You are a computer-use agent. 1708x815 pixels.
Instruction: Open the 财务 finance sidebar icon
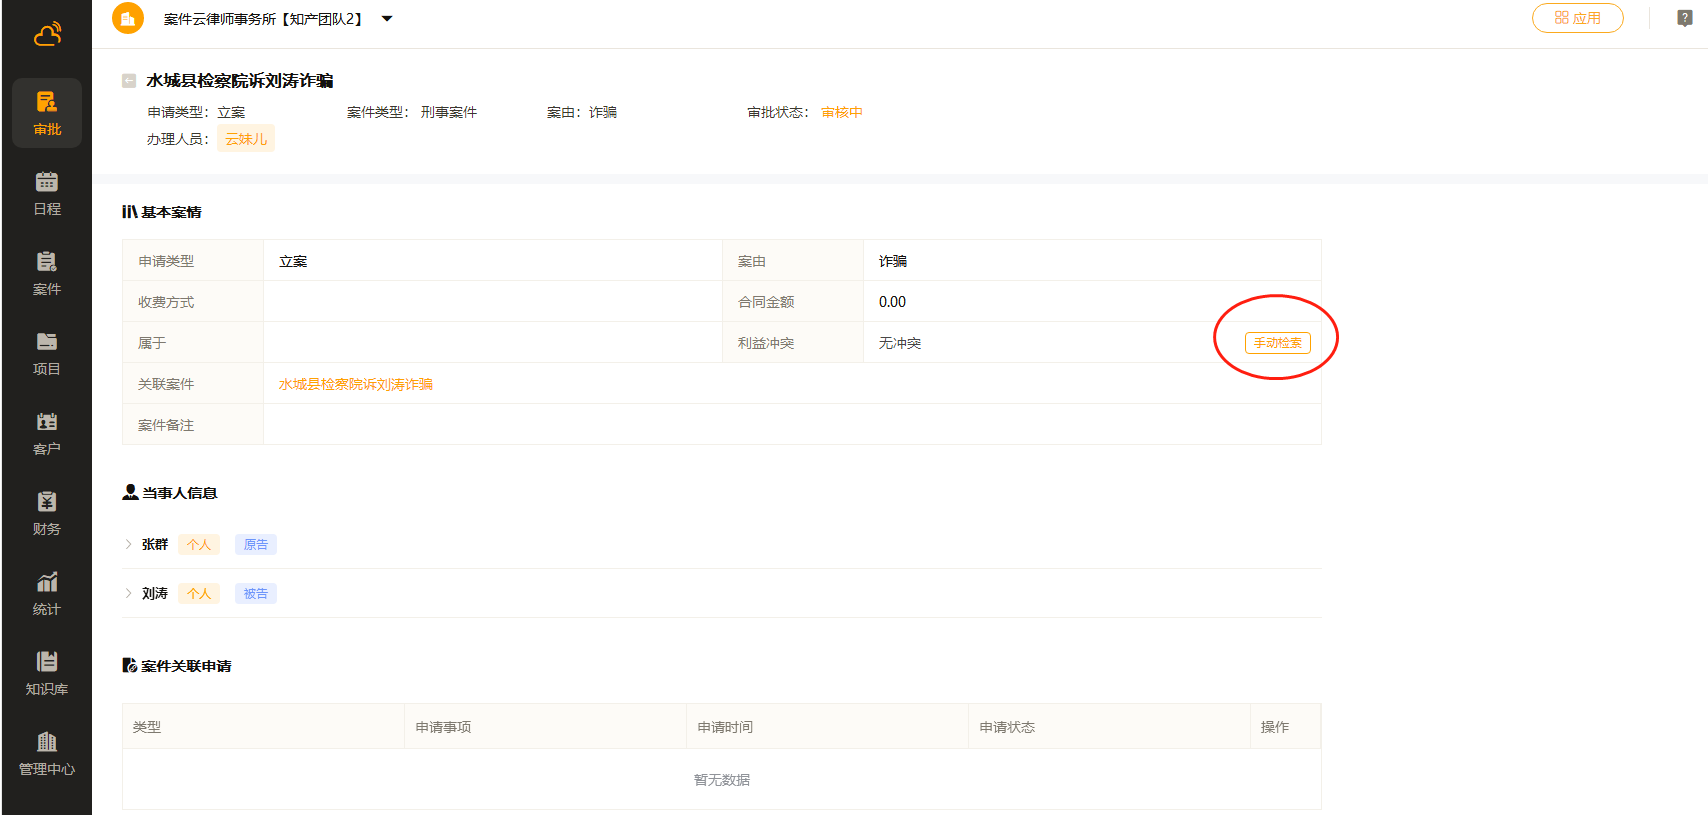click(x=47, y=513)
